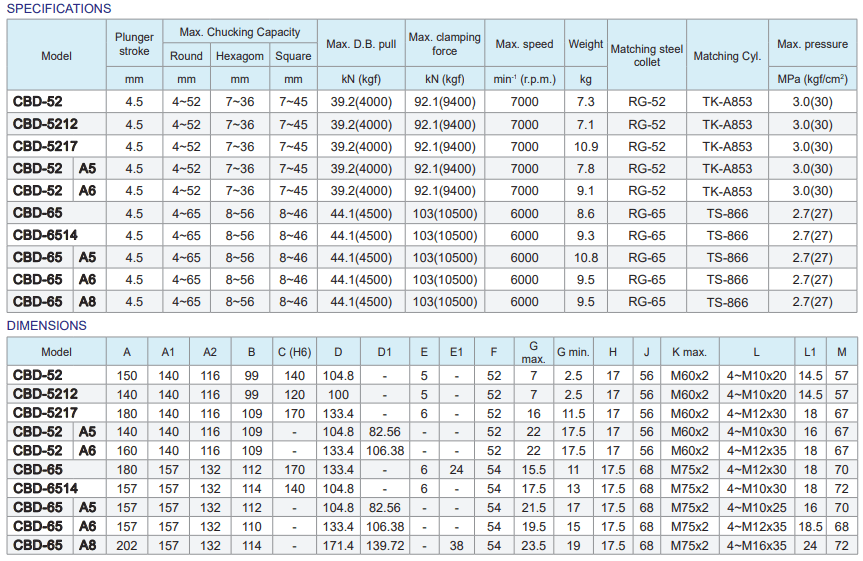Select the 139.72 value in D1 column
Viewport: 863px width, 561px height.
pos(385,546)
